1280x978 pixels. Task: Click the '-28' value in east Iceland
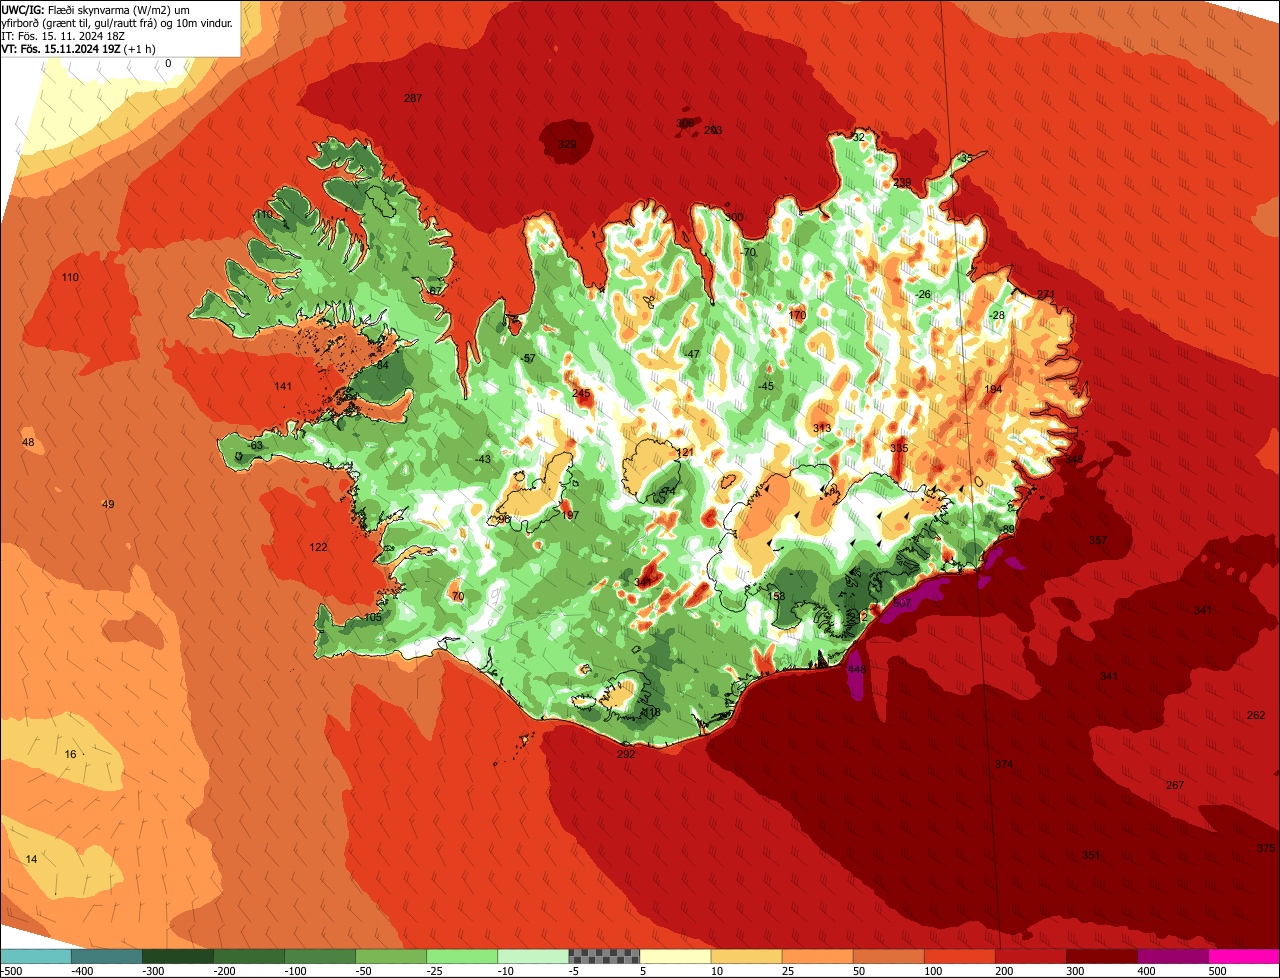(996, 315)
